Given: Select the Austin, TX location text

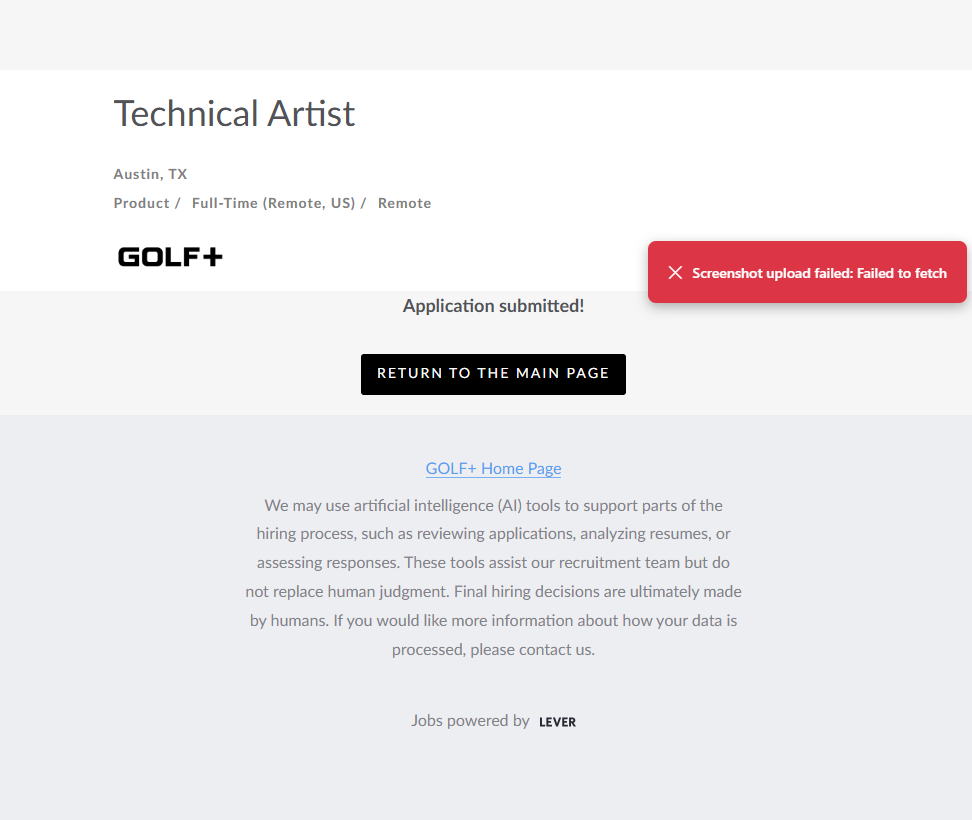Looking at the screenshot, I should (x=150, y=174).
